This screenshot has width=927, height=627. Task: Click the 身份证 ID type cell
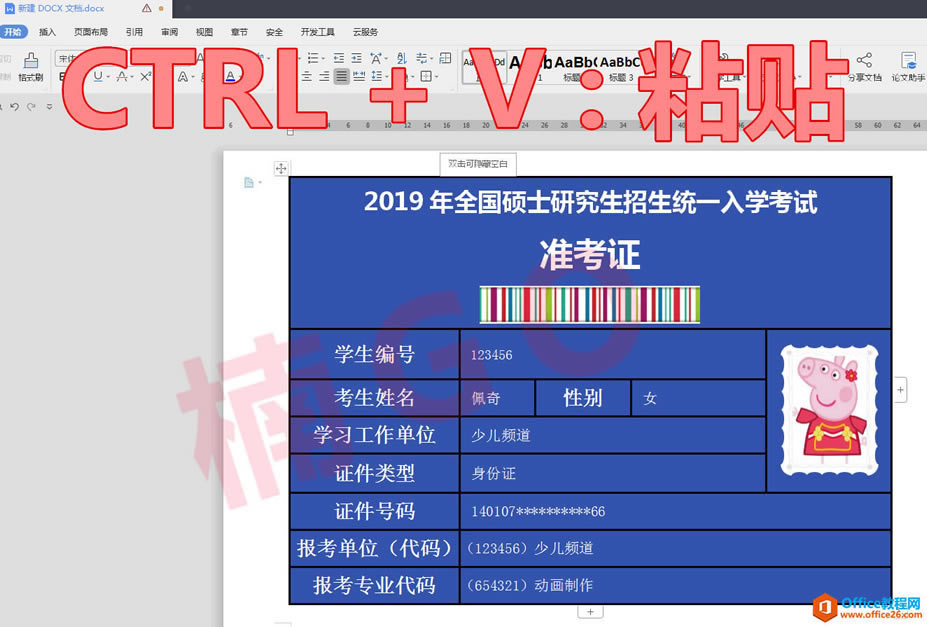click(x=612, y=473)
